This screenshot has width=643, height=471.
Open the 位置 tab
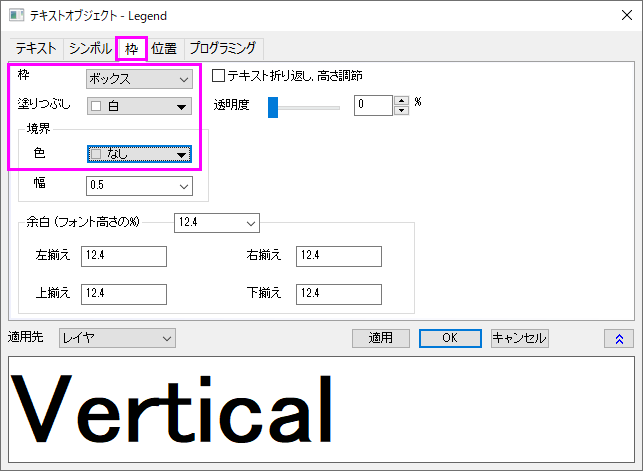point(164,49)
